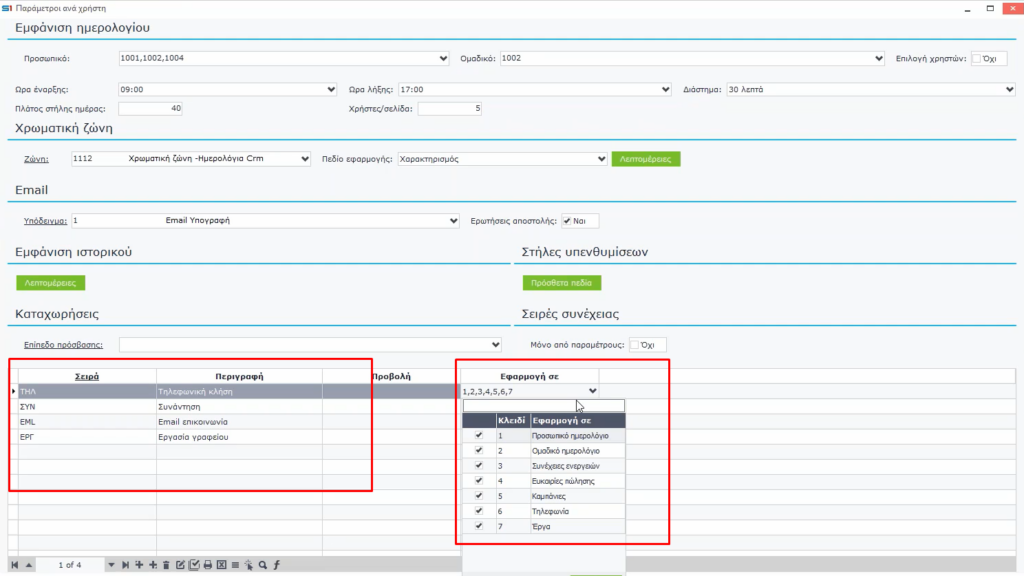This screenshot has height=576, width=1024.
Task: Uncheck Προσωπικό ημερολόγιο option
Action: tap(479, 436)
